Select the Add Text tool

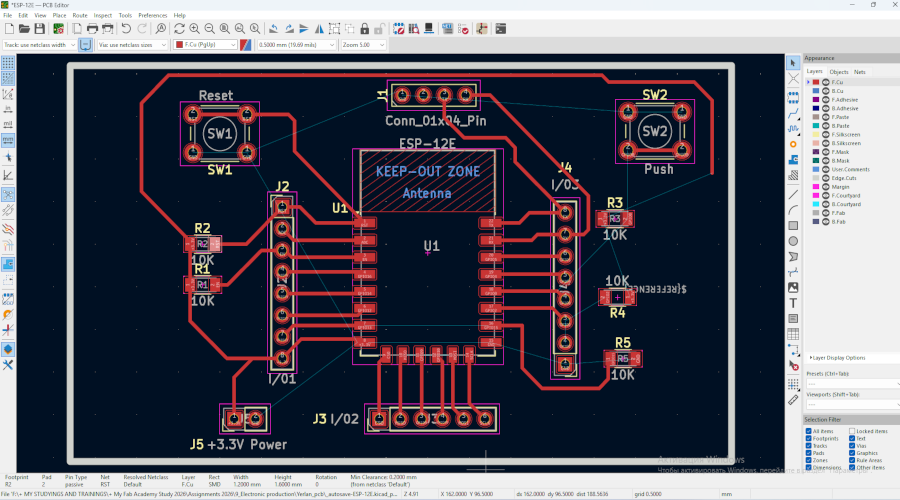(x=793, y=303)
